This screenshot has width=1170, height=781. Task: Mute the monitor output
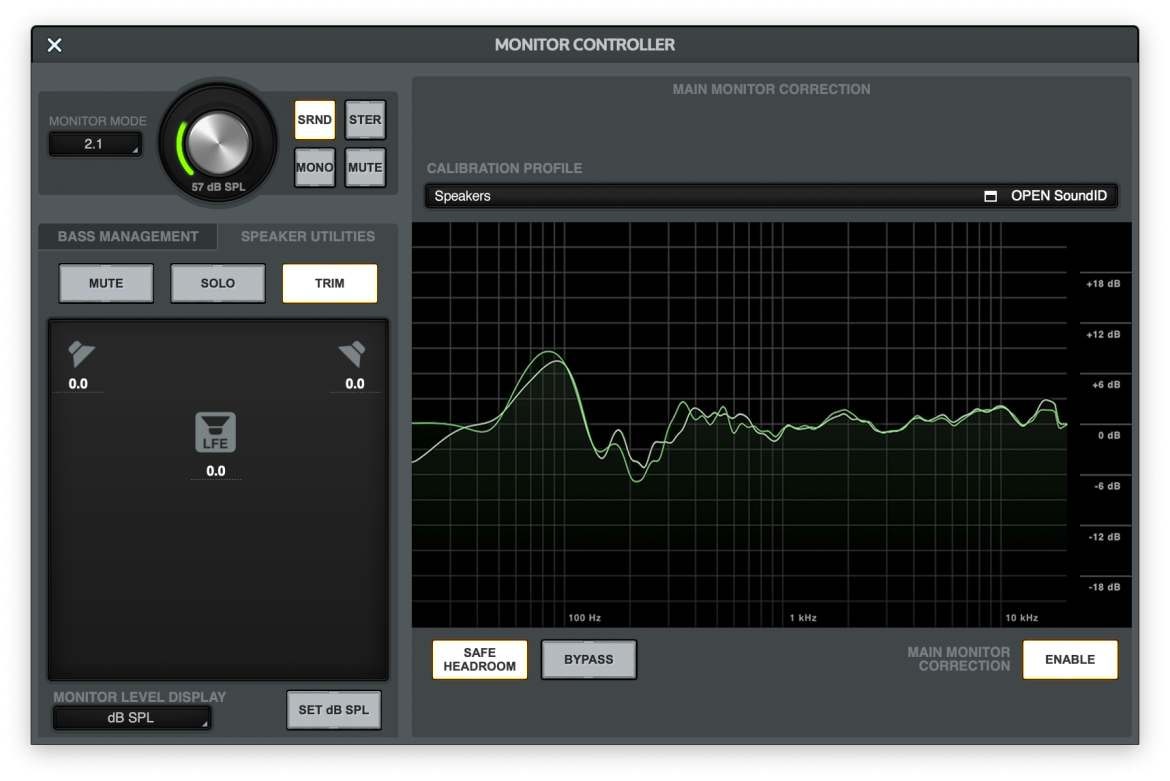[365, 167]
